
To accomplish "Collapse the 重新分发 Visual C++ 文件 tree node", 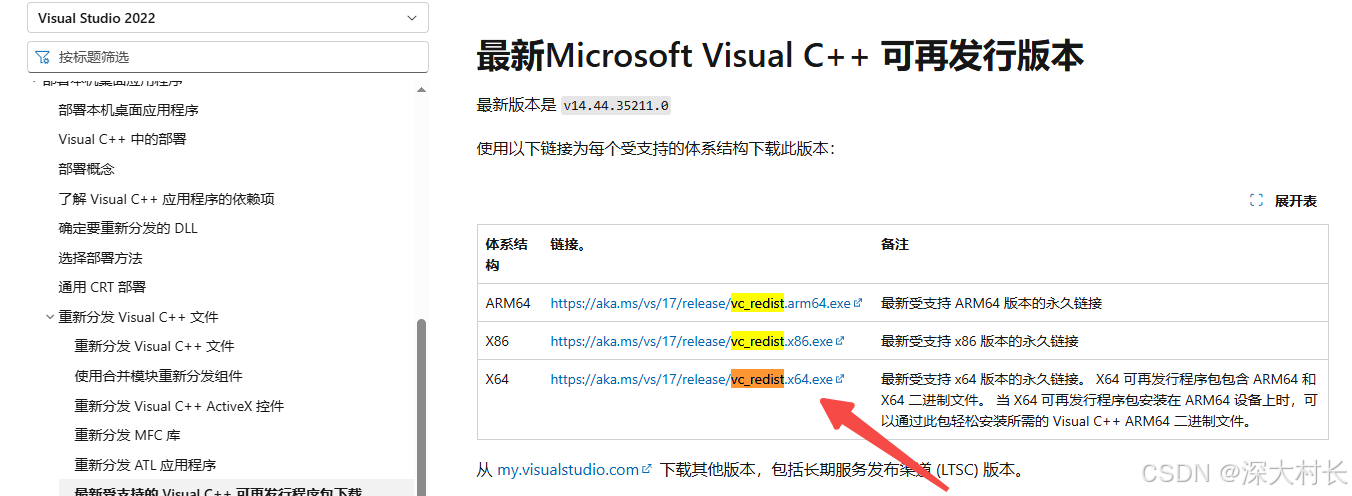I will click(x=50, y=317).
